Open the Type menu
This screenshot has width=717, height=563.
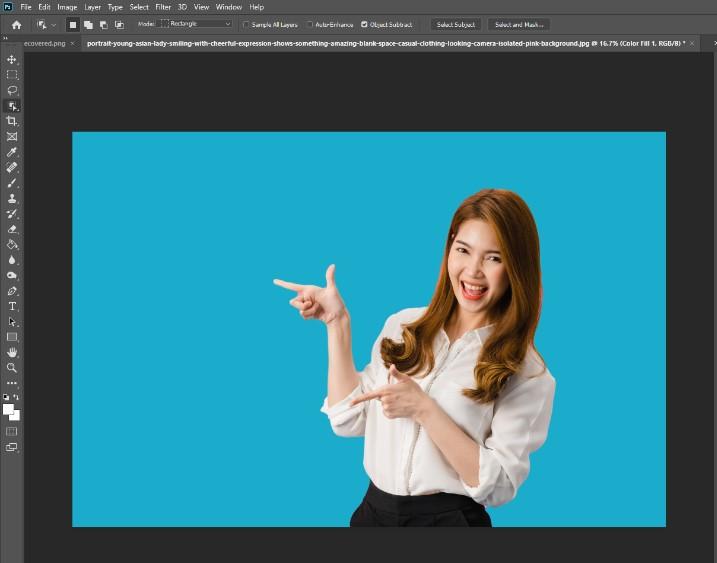115,7
